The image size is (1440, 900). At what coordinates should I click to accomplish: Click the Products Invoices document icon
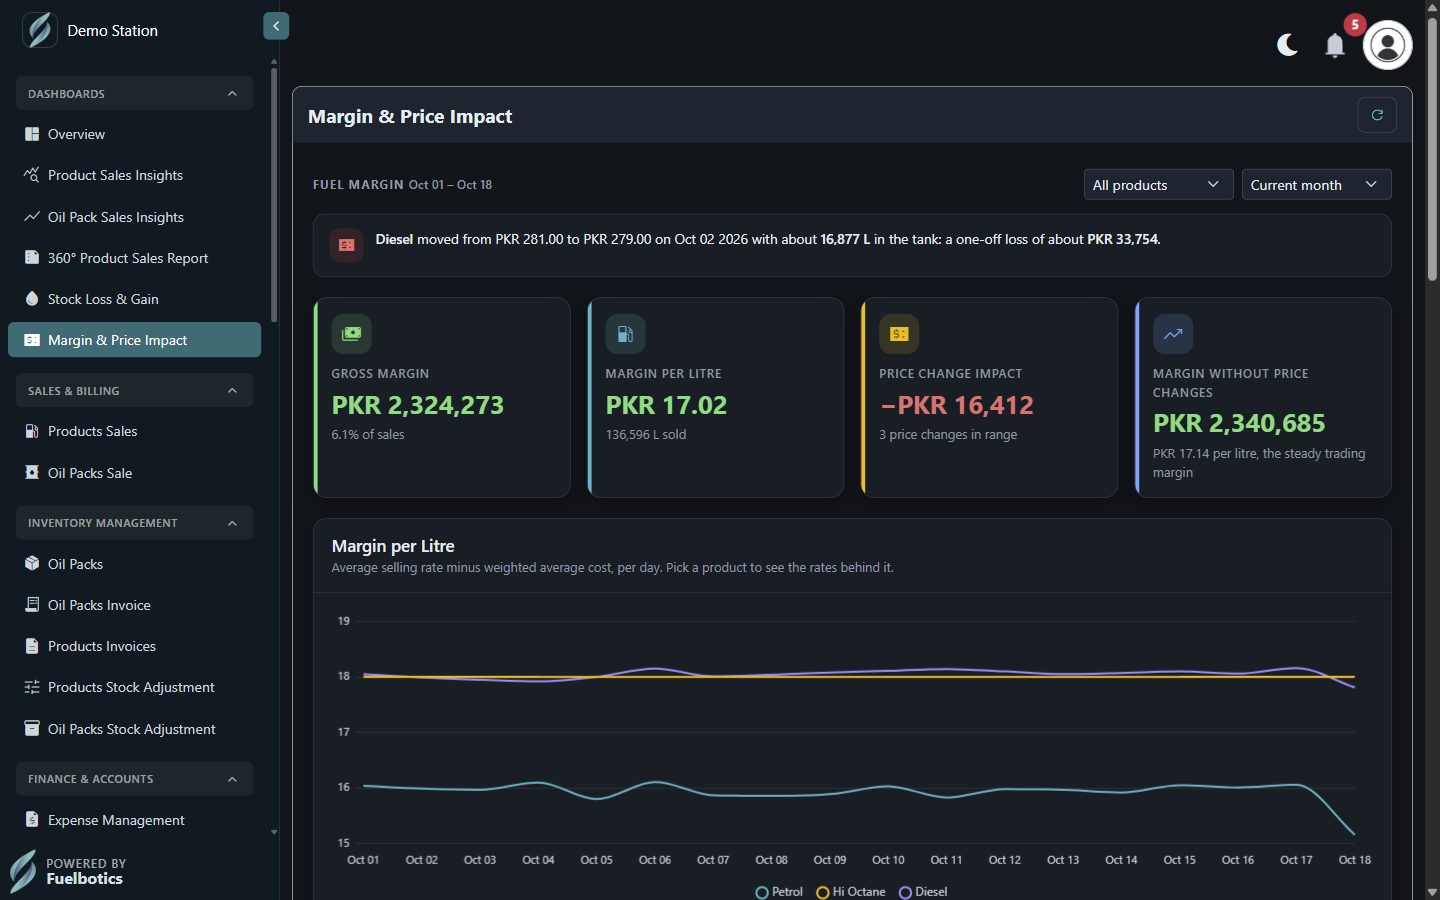(32, 646)
